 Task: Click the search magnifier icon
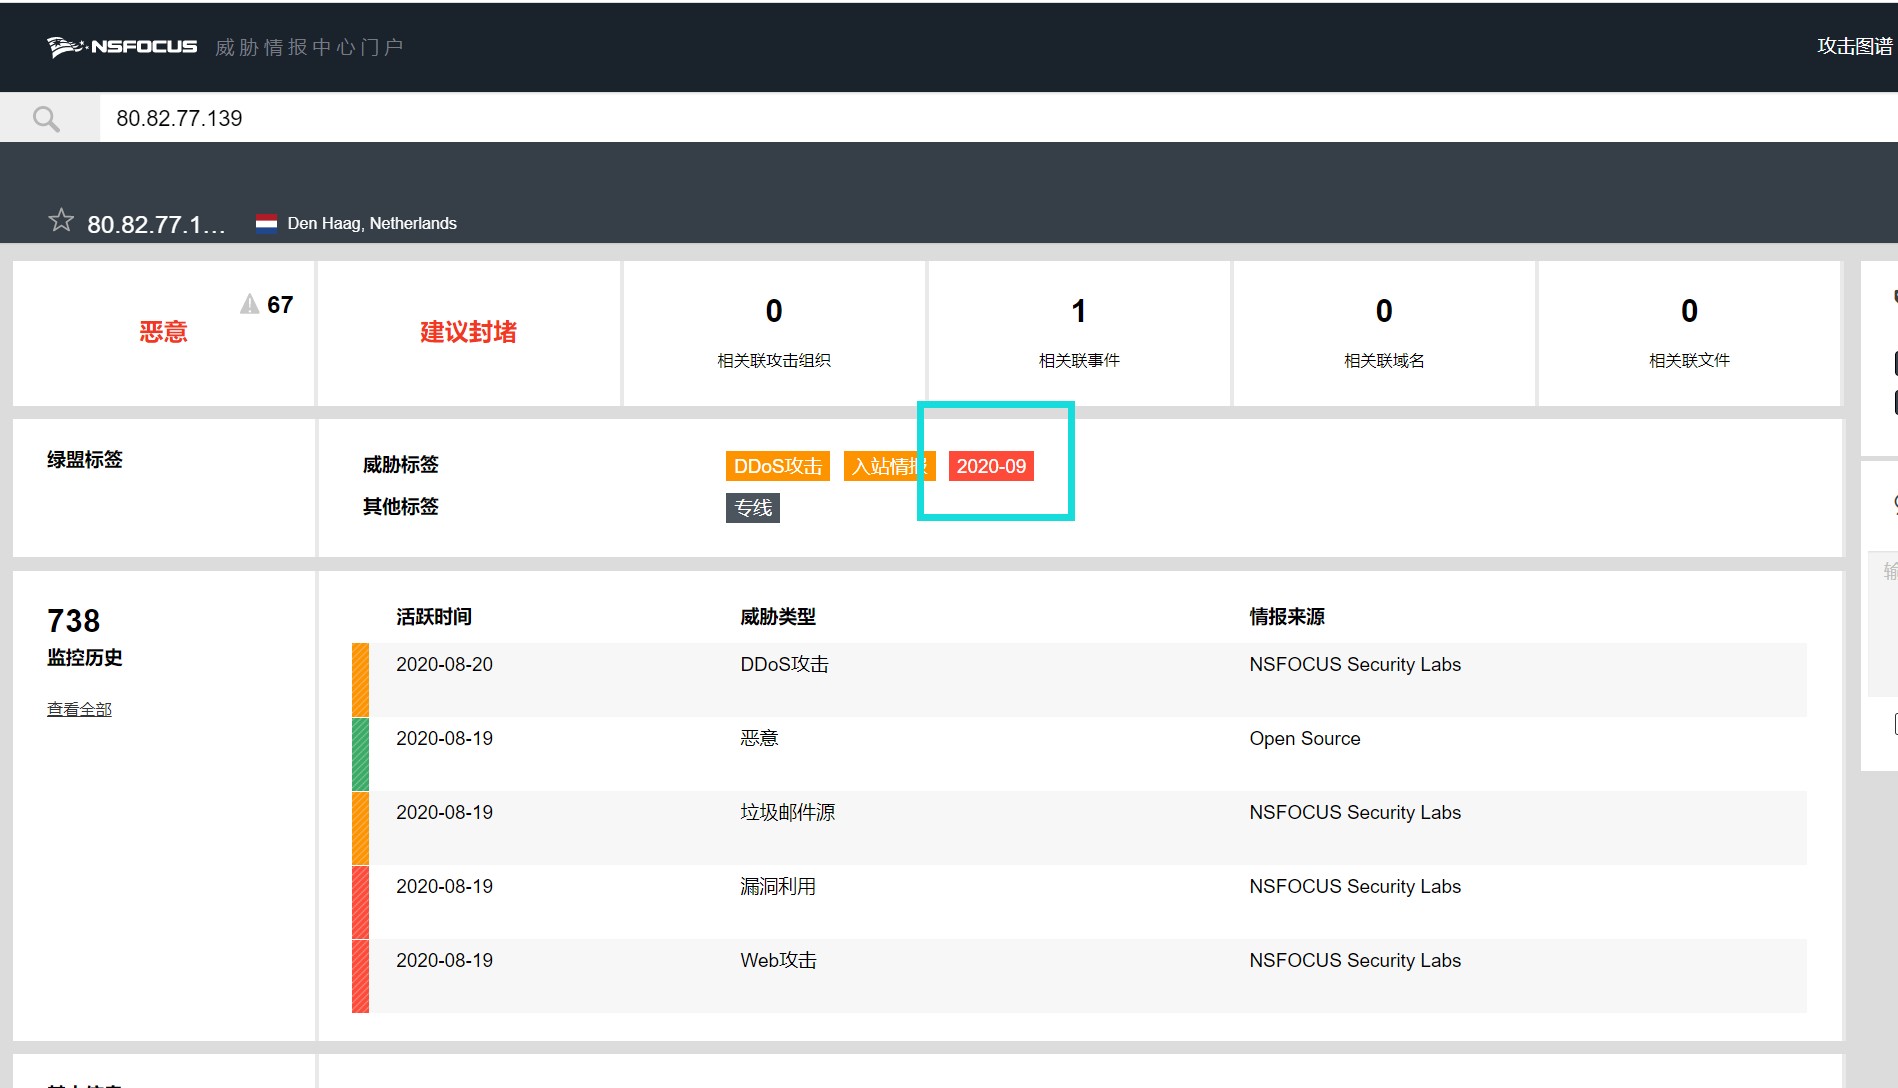pyautogui.click(x=46, y=119)
